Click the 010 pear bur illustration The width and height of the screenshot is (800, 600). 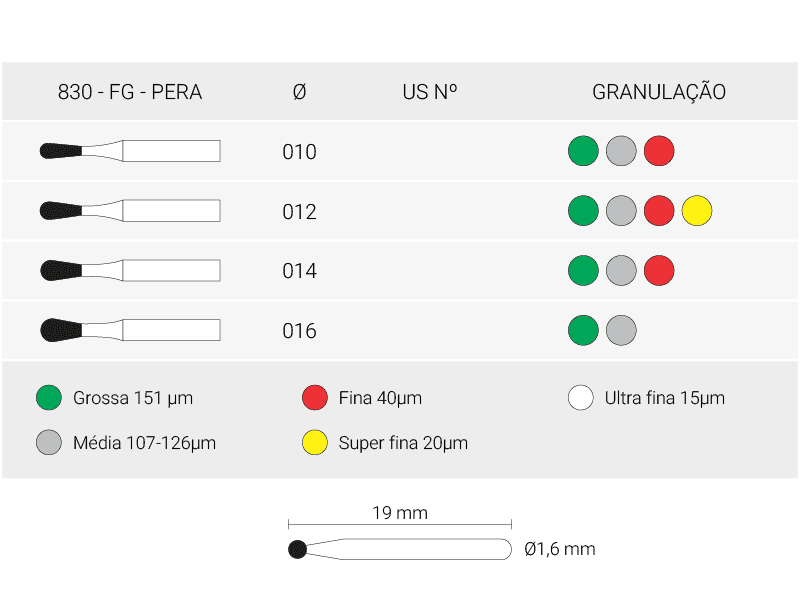point(130,151)
